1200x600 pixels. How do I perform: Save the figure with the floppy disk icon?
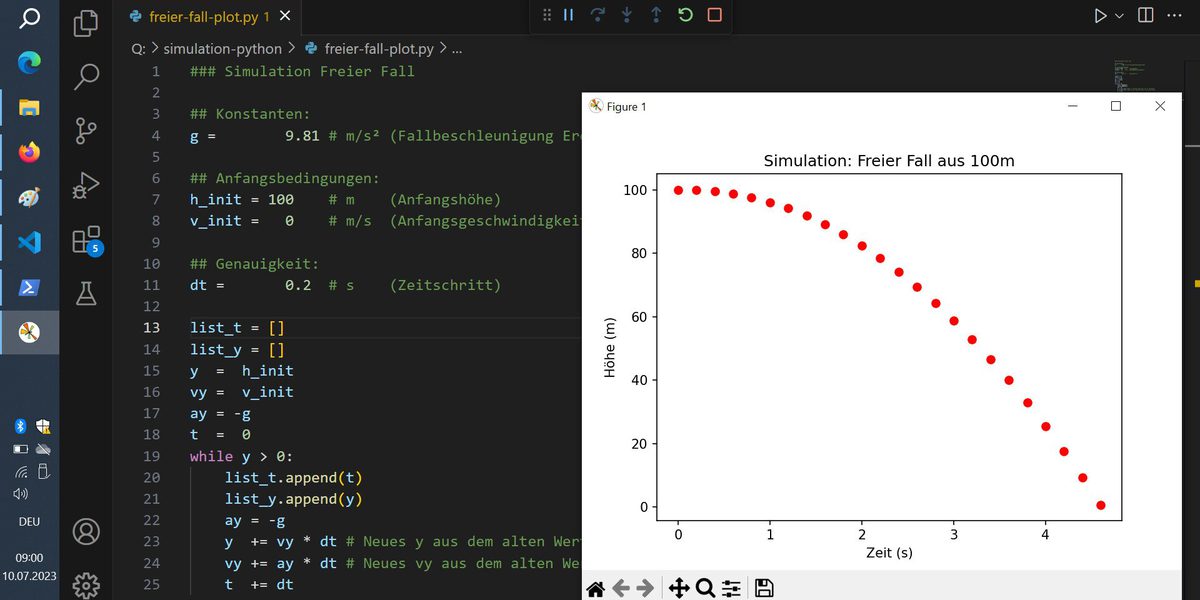(764, 588)
